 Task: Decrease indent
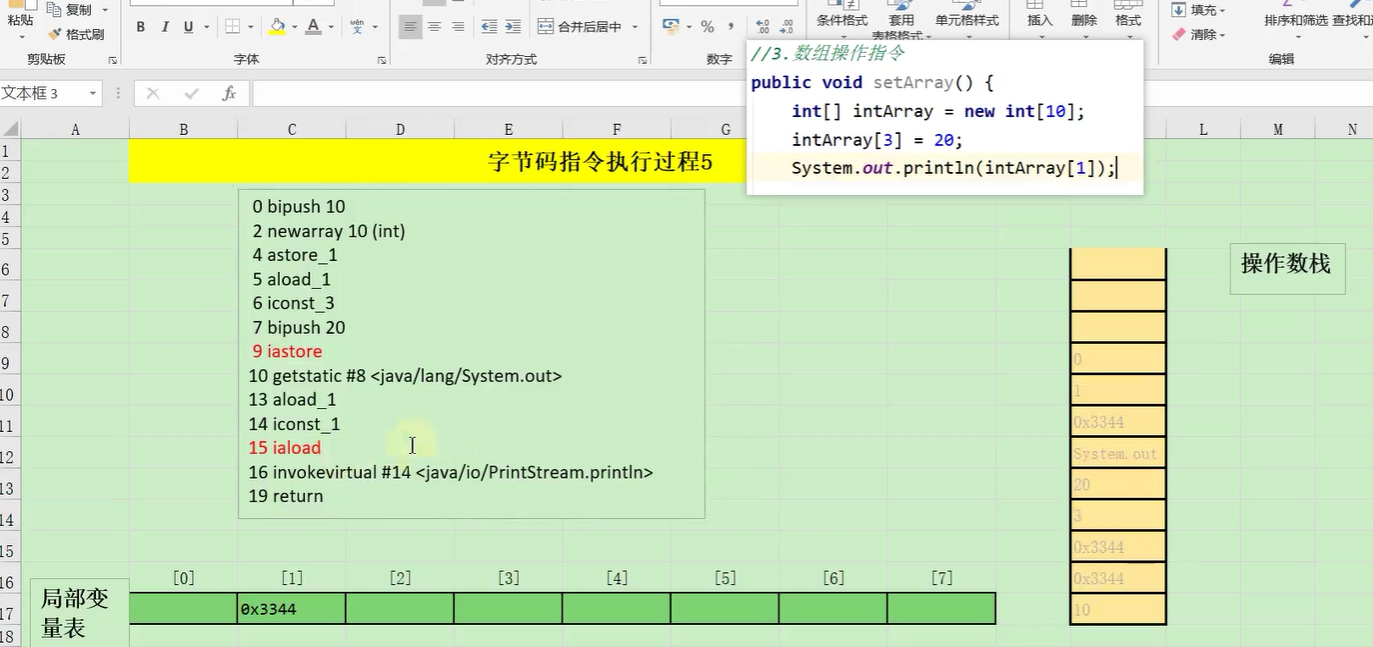pyautogui.click(x=489, y=27)
